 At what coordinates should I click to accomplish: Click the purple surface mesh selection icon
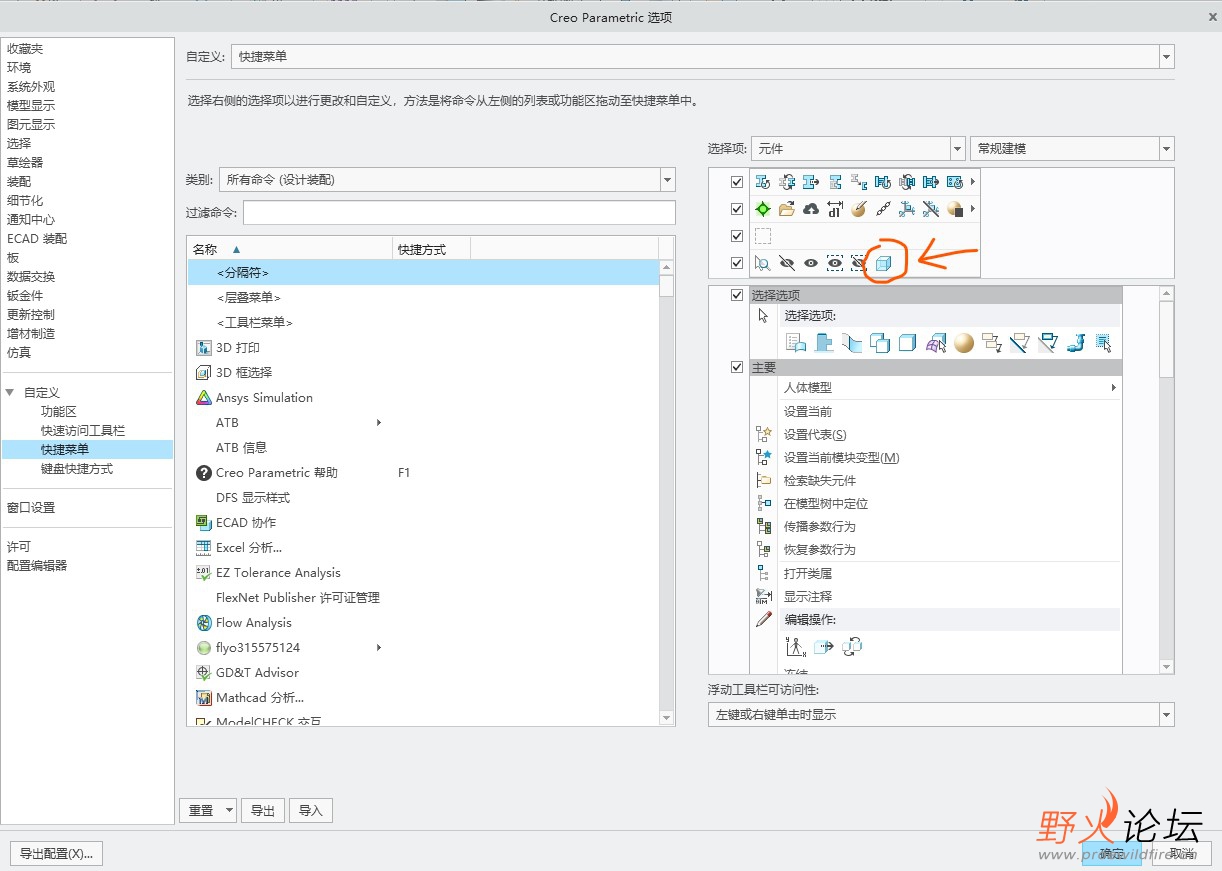[x=936, y=343]
